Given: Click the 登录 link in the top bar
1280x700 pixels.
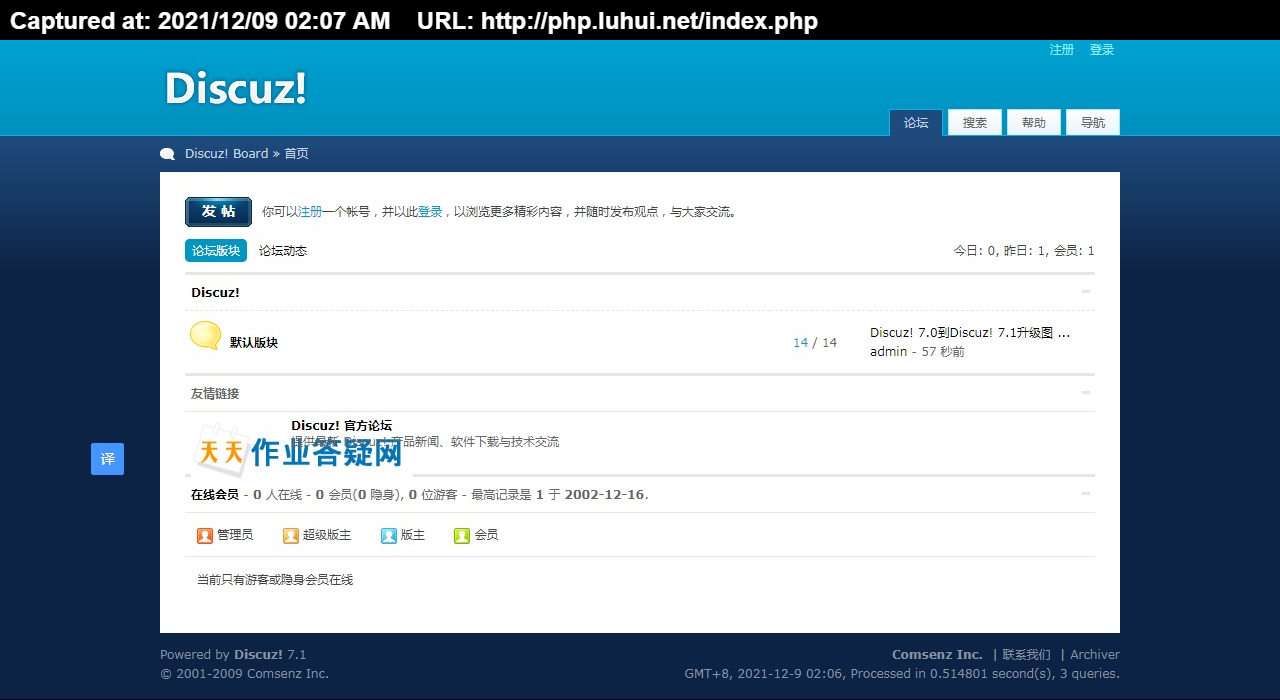Looking at the screenshot, I should click(x=1102, y=50).
